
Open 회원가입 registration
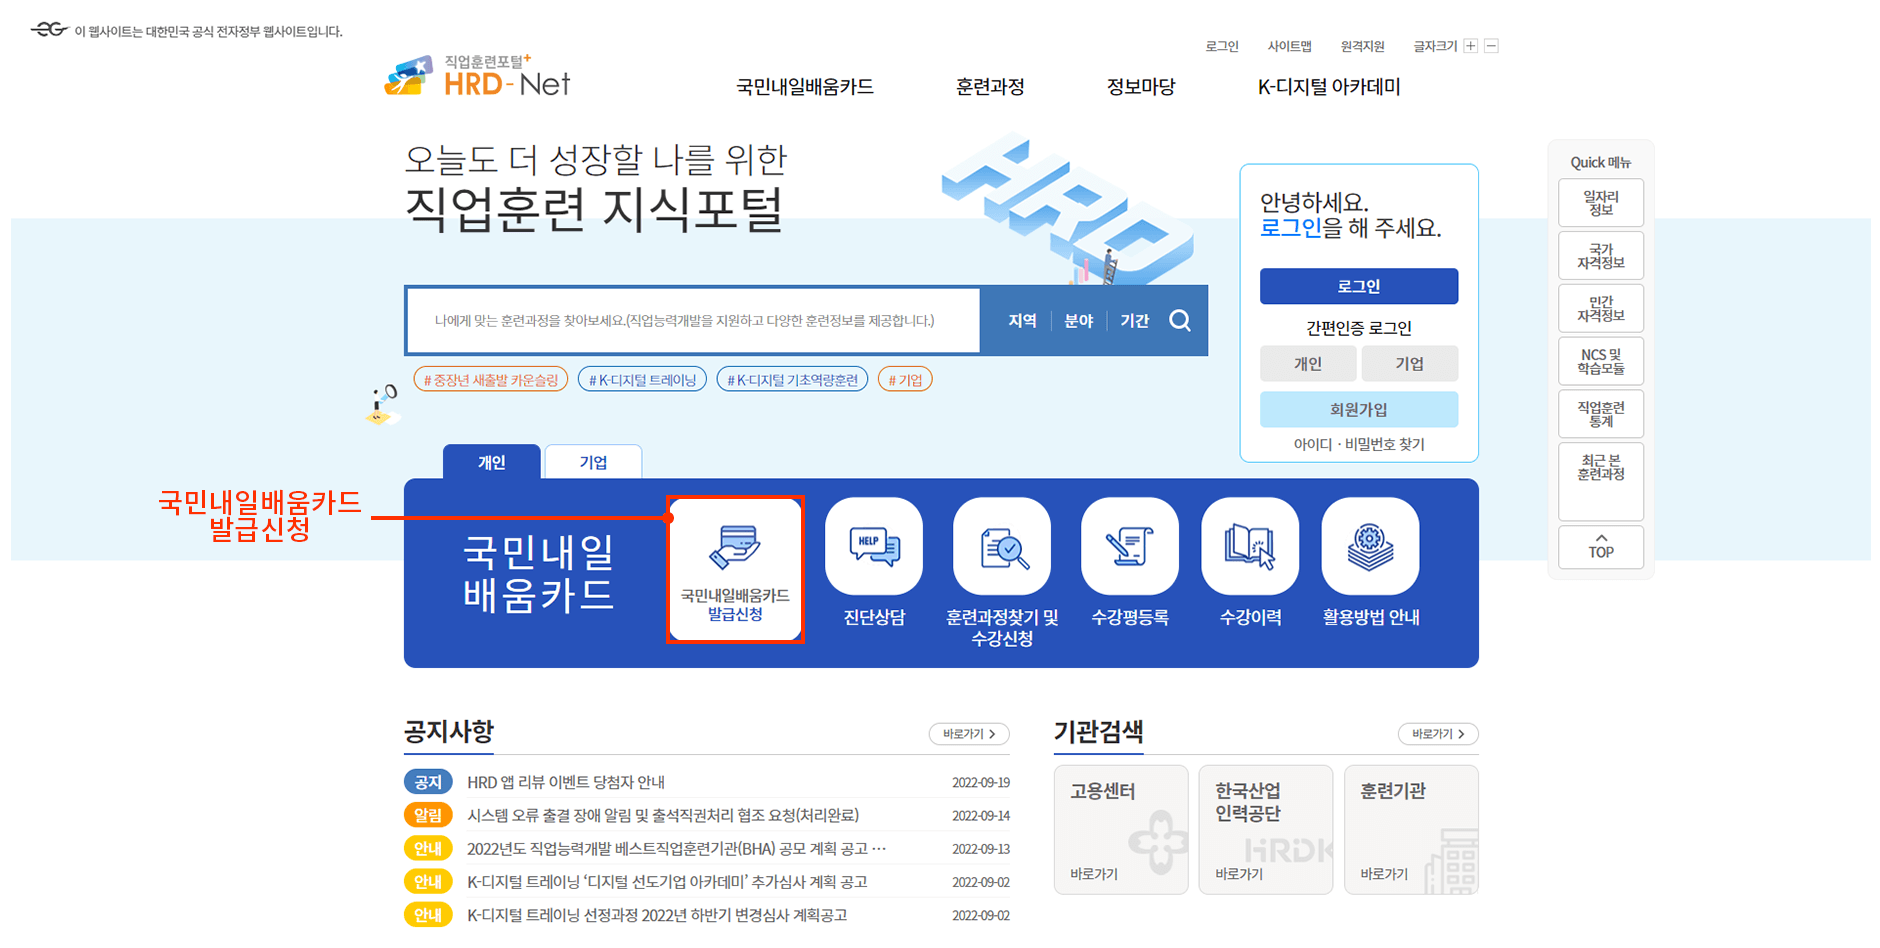pyautogui.click(x=1358, y=409)
